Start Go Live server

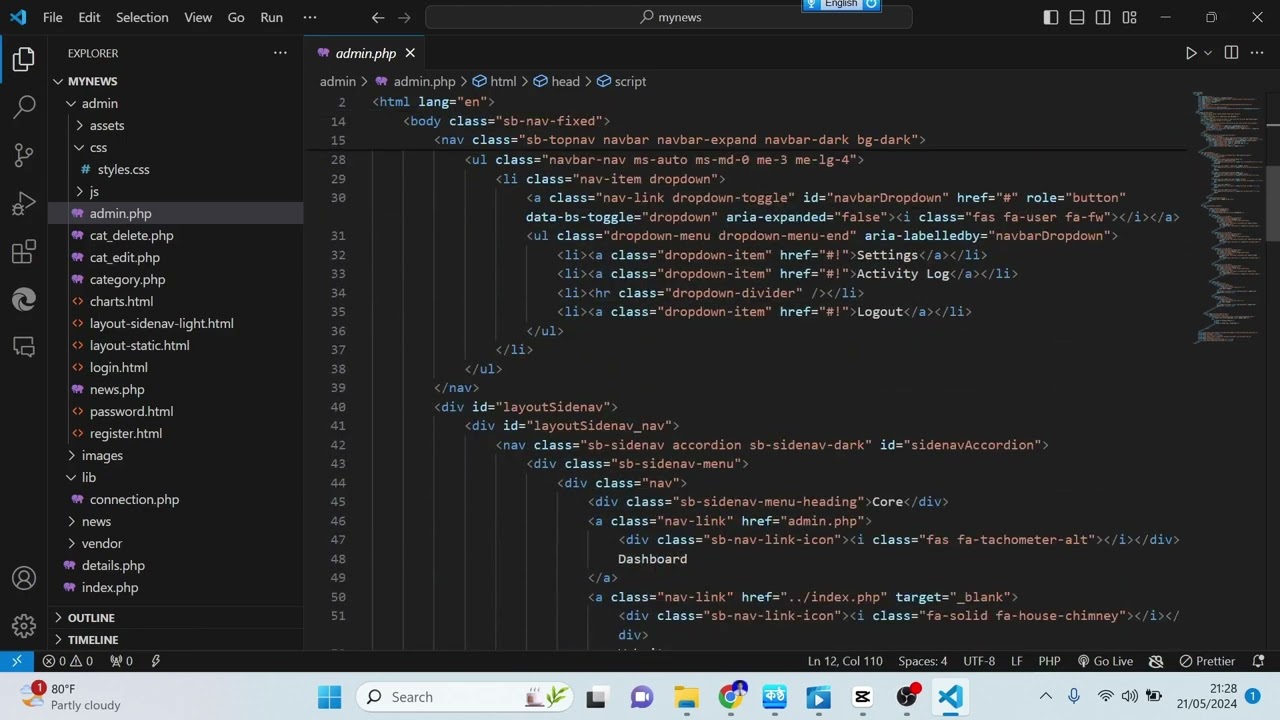(x=1105, y=661)
